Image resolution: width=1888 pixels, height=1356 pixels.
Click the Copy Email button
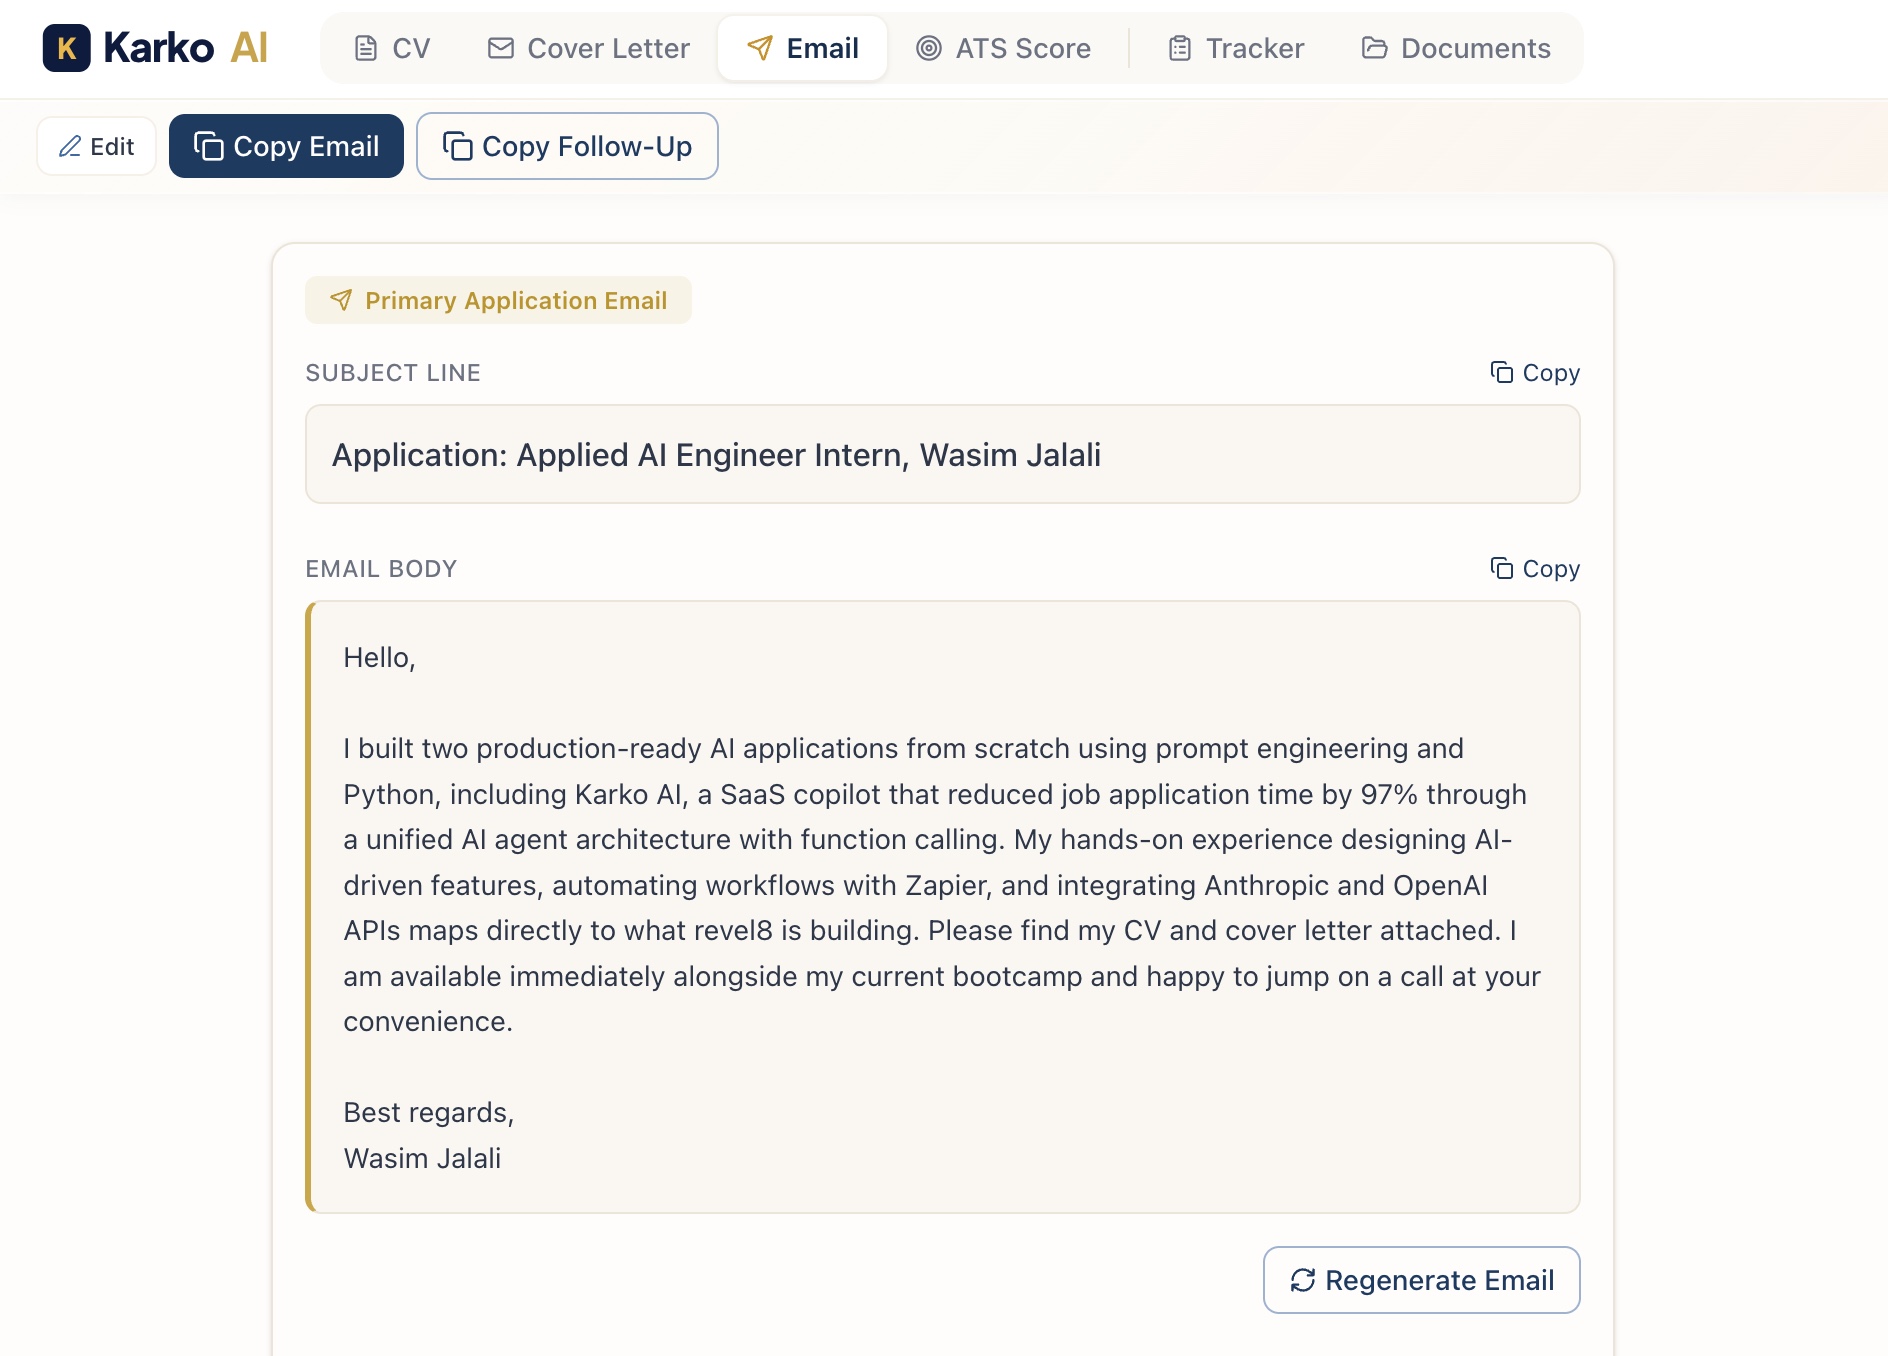[286, 146]
